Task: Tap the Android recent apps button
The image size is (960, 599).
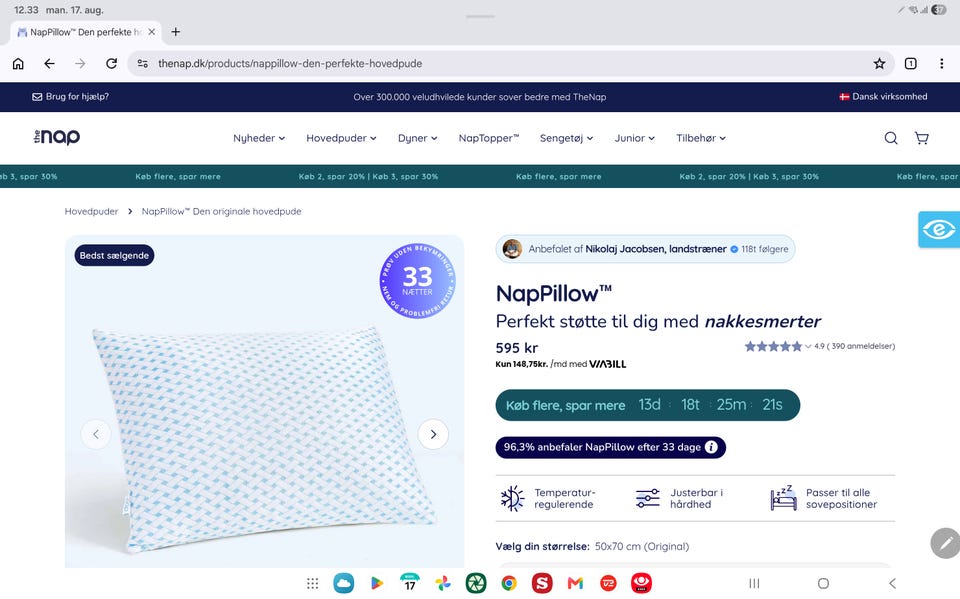Action: tap(754, 583)
